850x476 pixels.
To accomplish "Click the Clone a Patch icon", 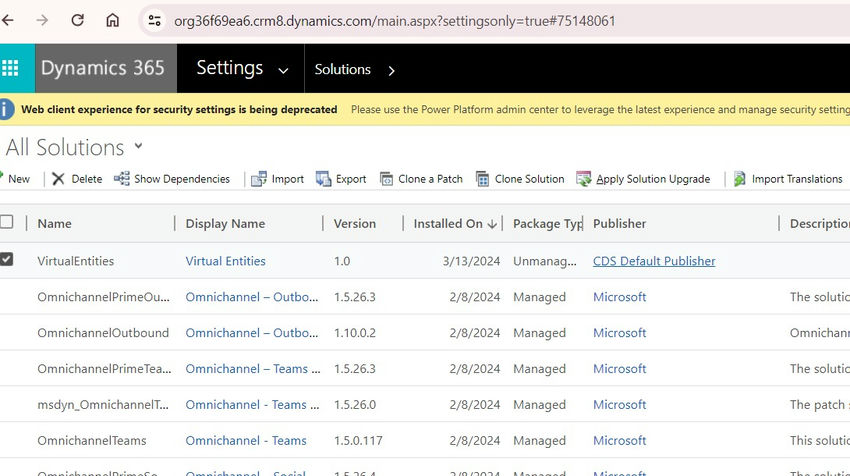I will 387,179.
